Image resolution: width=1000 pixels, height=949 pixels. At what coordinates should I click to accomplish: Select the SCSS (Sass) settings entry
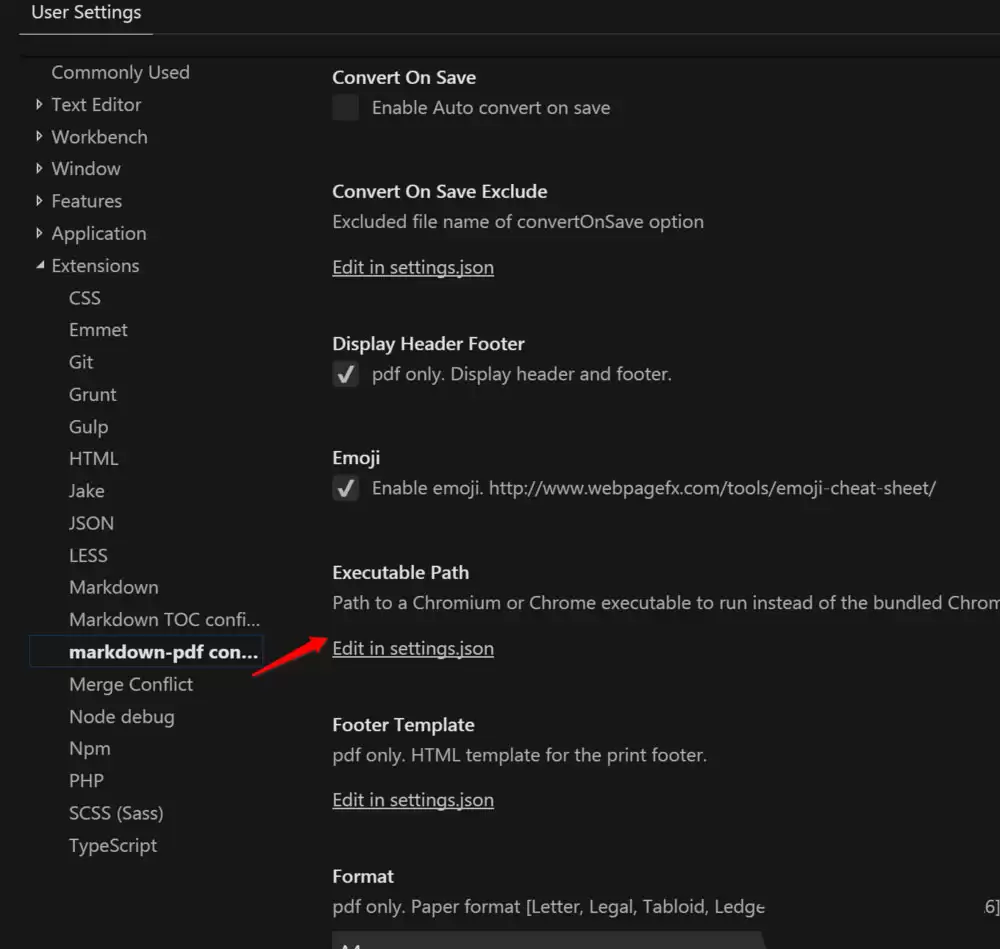[x=116, y=813]
